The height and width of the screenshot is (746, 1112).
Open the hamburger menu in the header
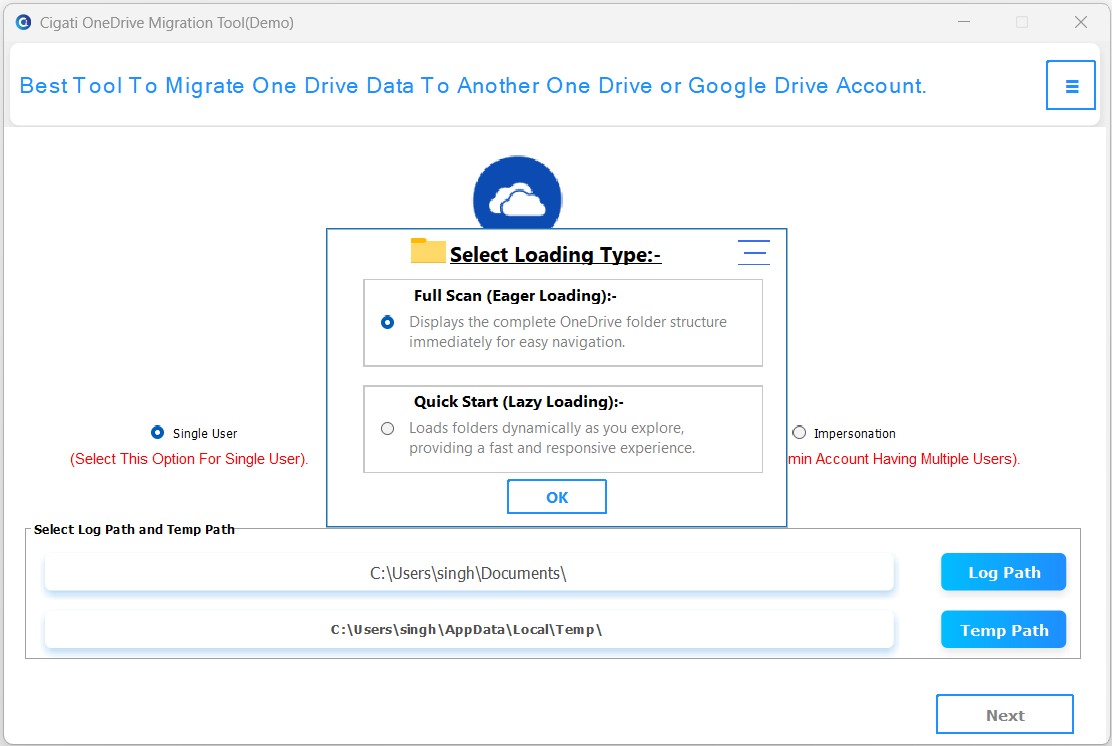point(1070,86)
